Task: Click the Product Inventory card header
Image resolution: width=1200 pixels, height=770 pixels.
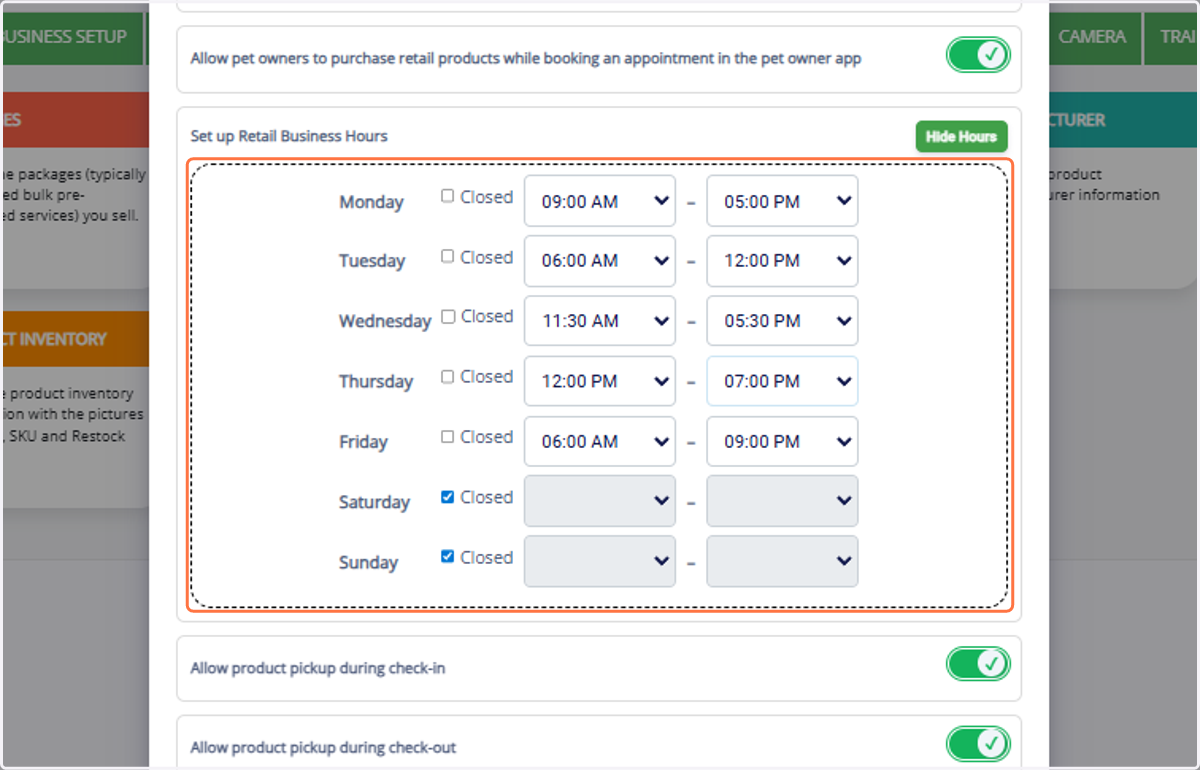Action: coord(75,339)
